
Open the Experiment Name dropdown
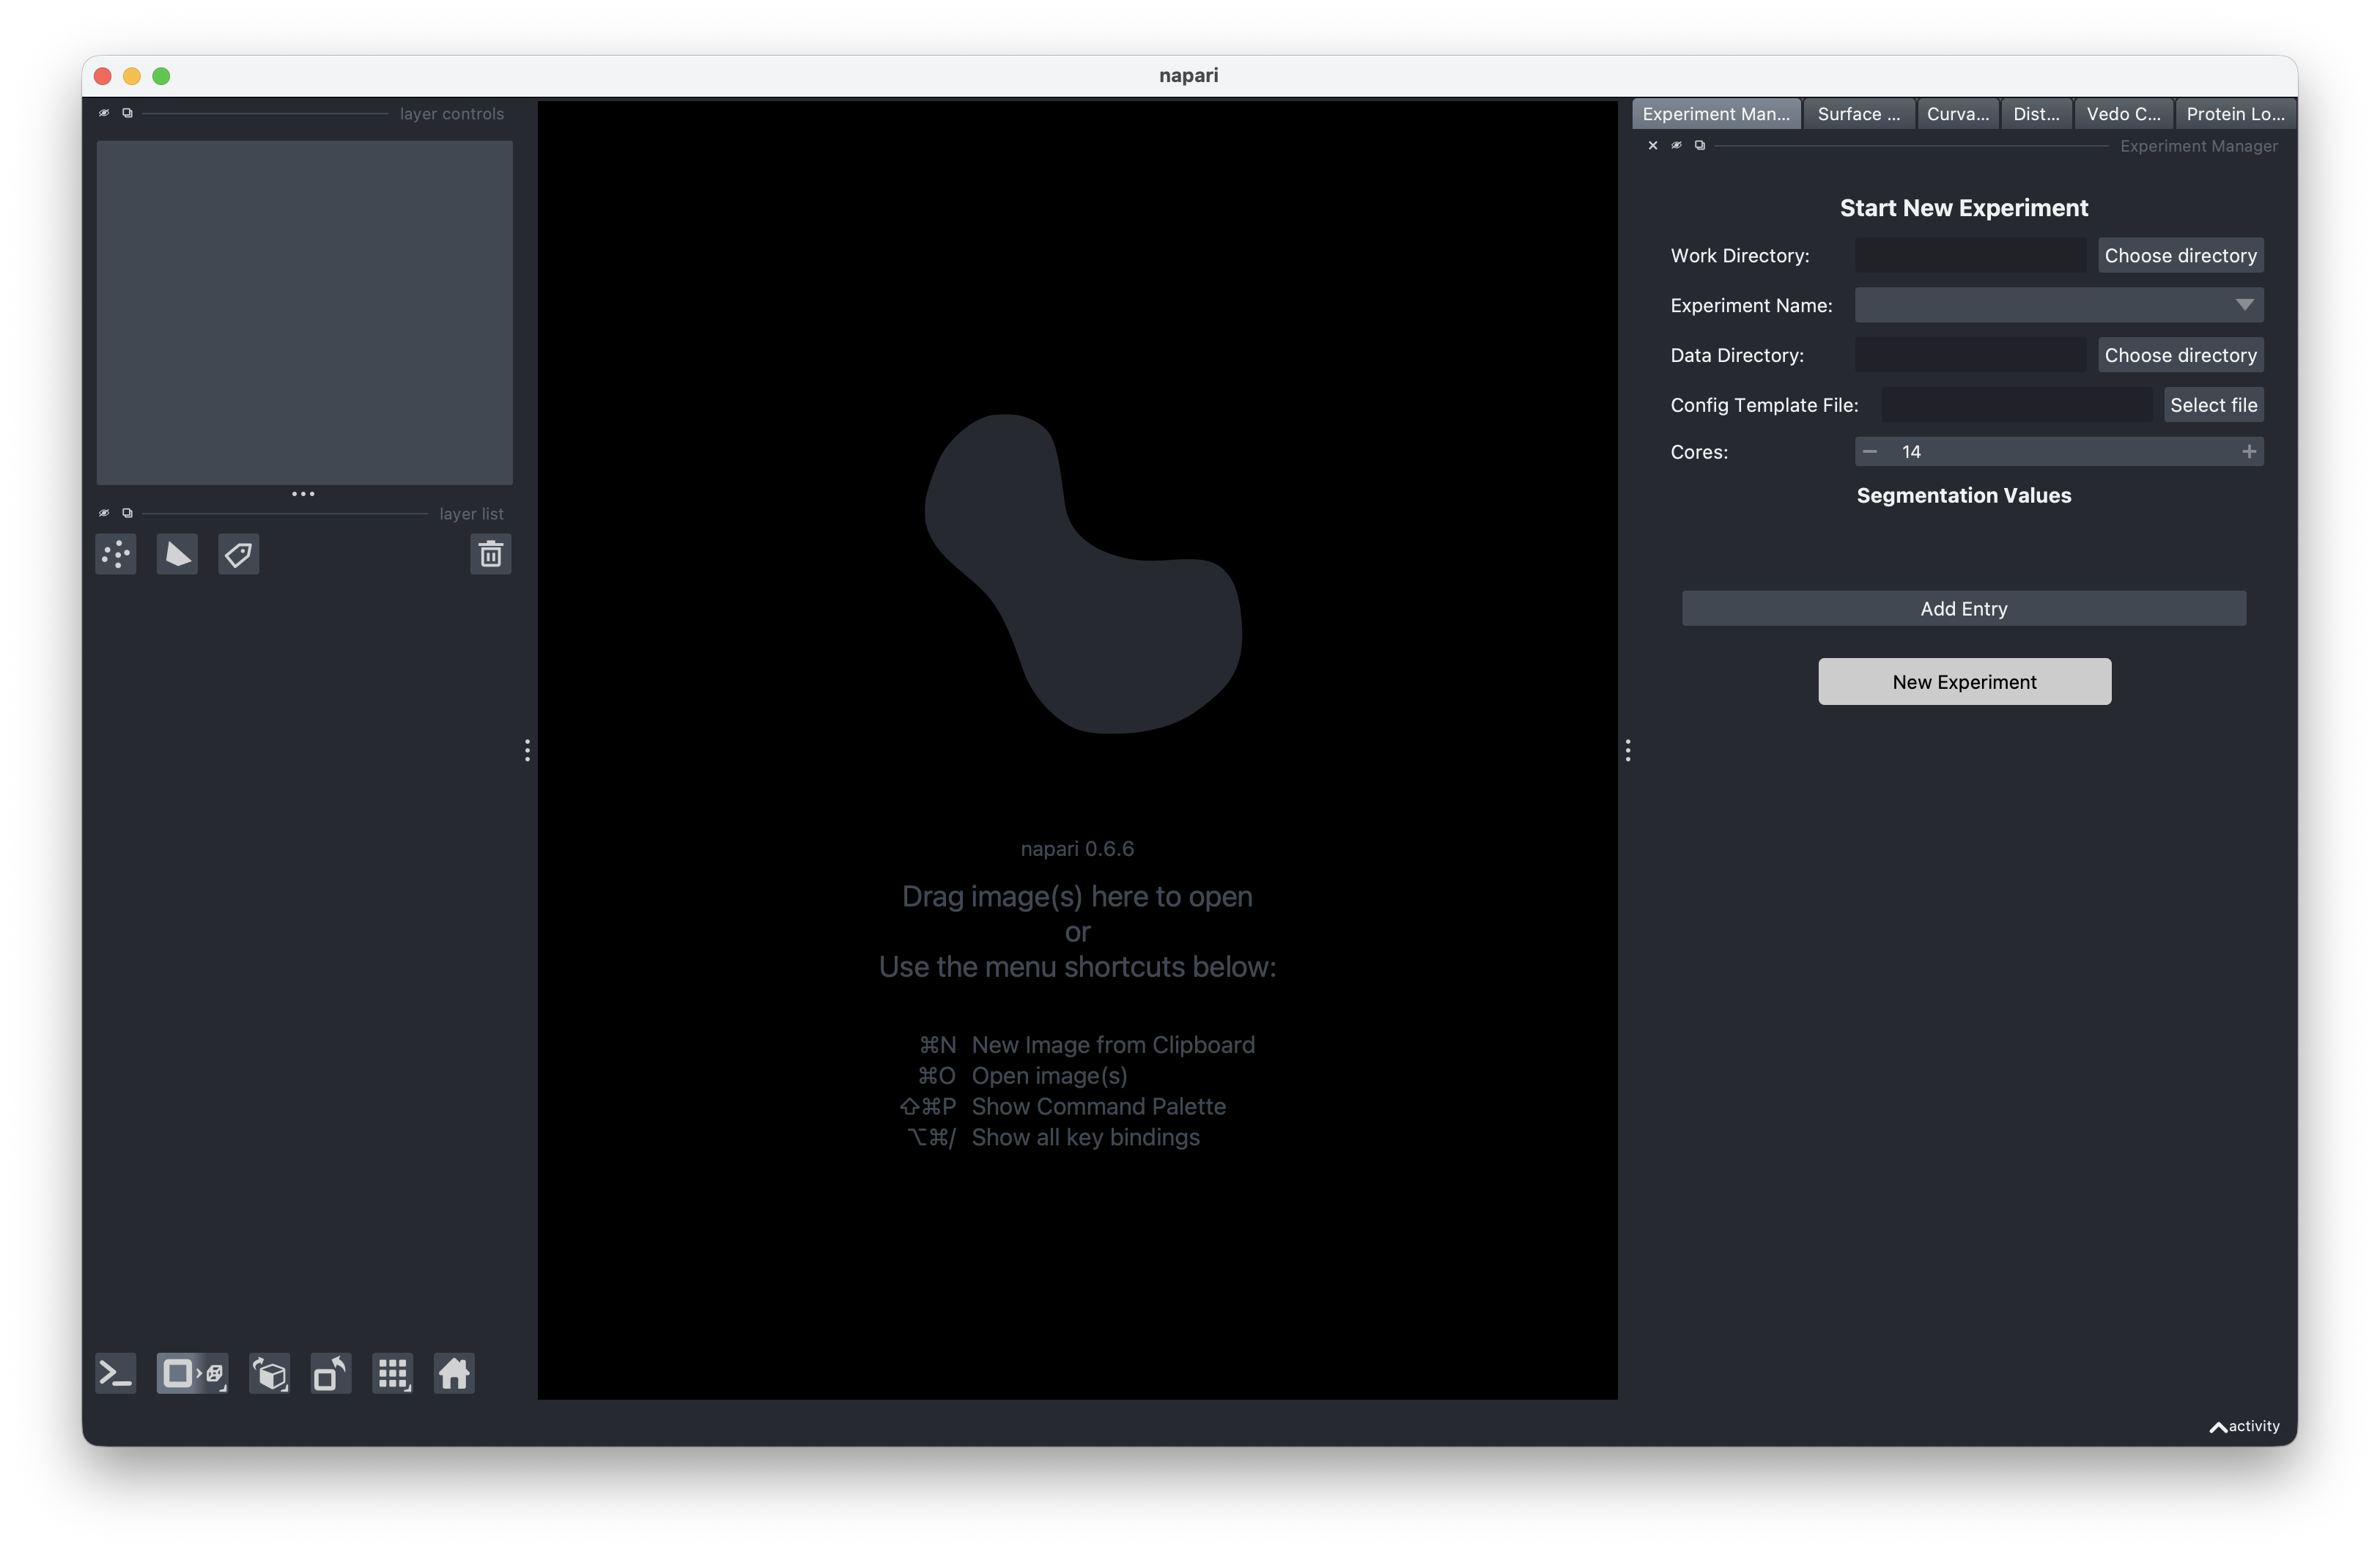tap(2058, 305)
